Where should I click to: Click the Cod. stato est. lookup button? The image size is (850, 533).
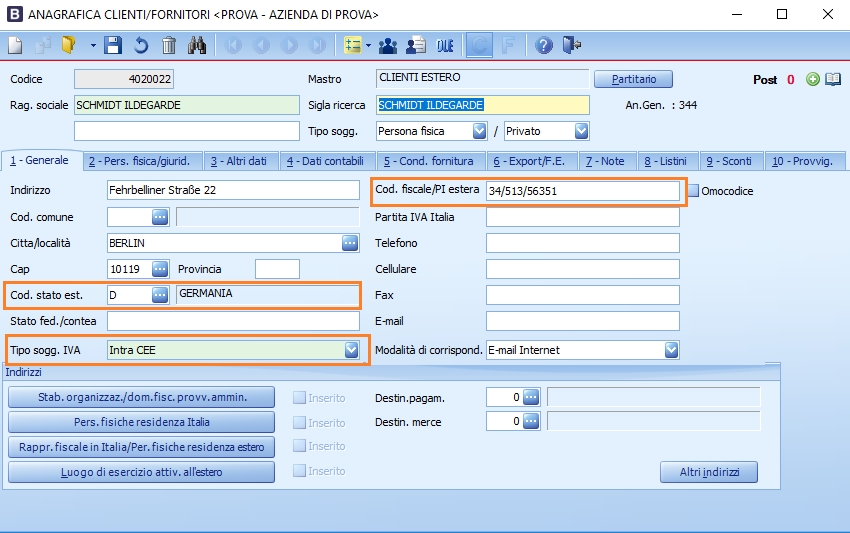tap(160, 295)
